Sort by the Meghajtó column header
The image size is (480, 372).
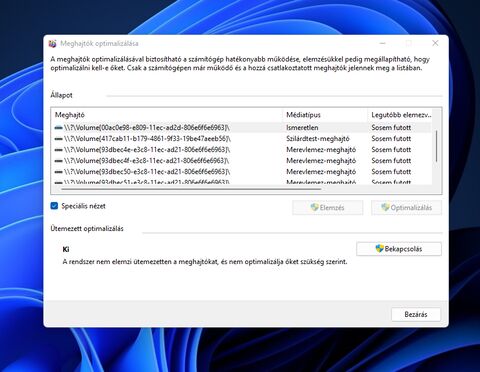[167, 115]
